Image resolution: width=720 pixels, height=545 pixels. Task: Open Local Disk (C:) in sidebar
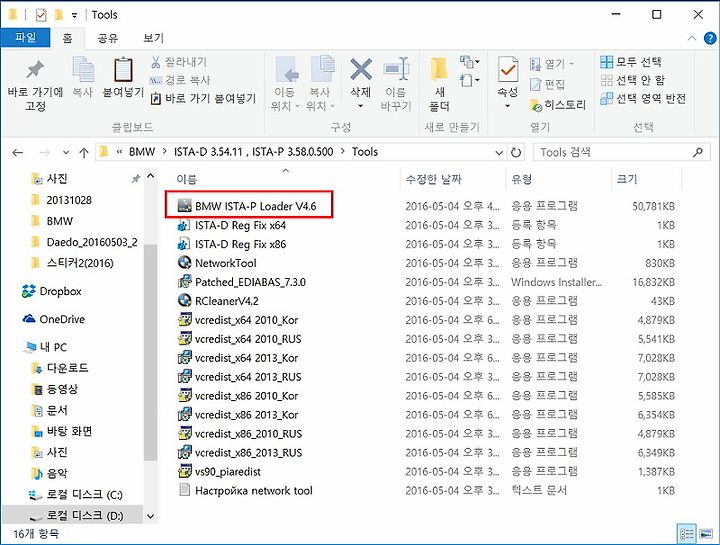point(76,494)
